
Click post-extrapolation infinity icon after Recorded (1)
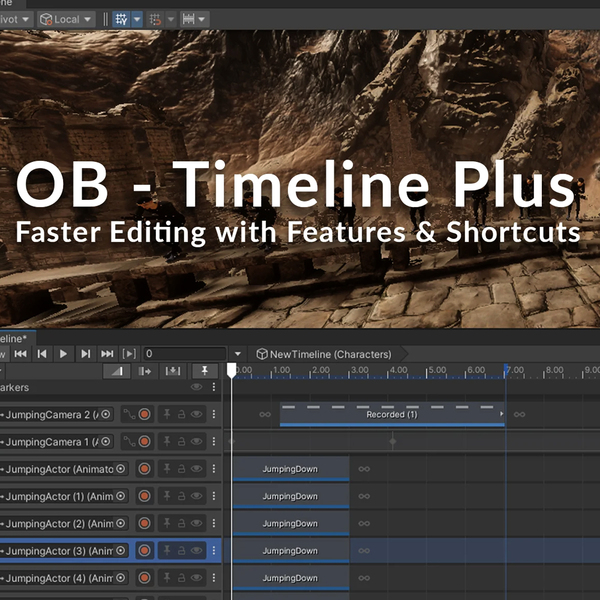point(519,414)
